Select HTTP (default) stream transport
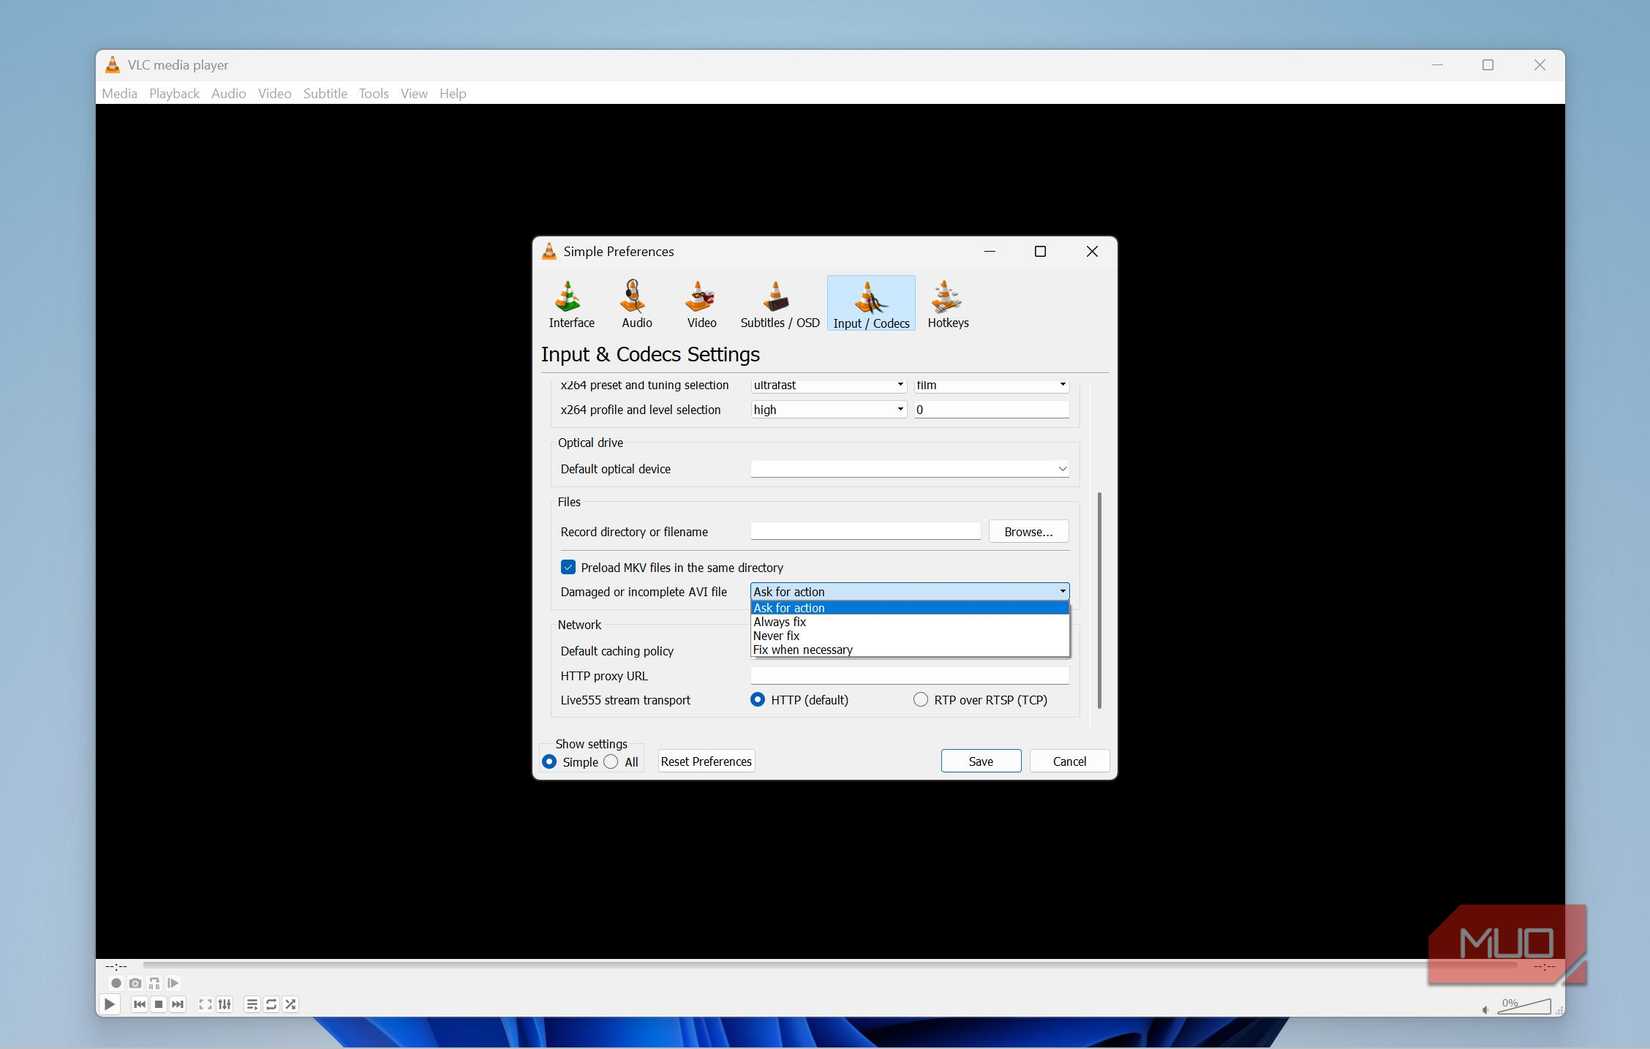 click(x=757, y=700)
